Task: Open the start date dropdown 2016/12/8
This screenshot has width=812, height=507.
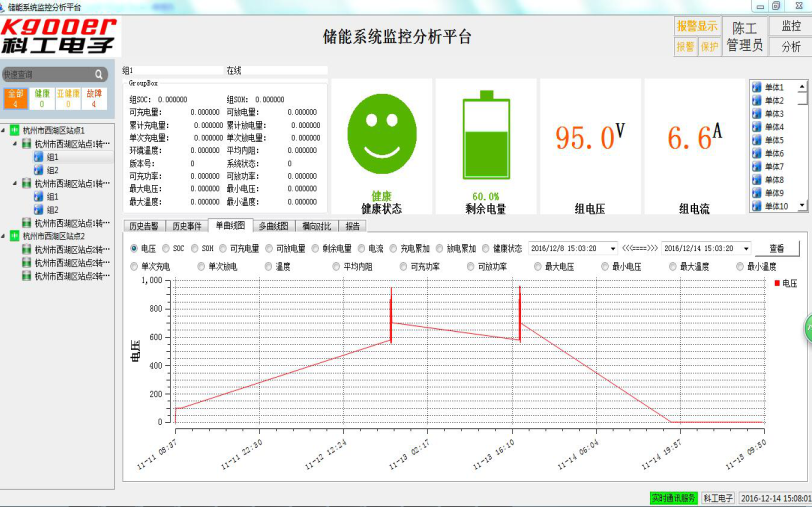Action: click(612, 248)
